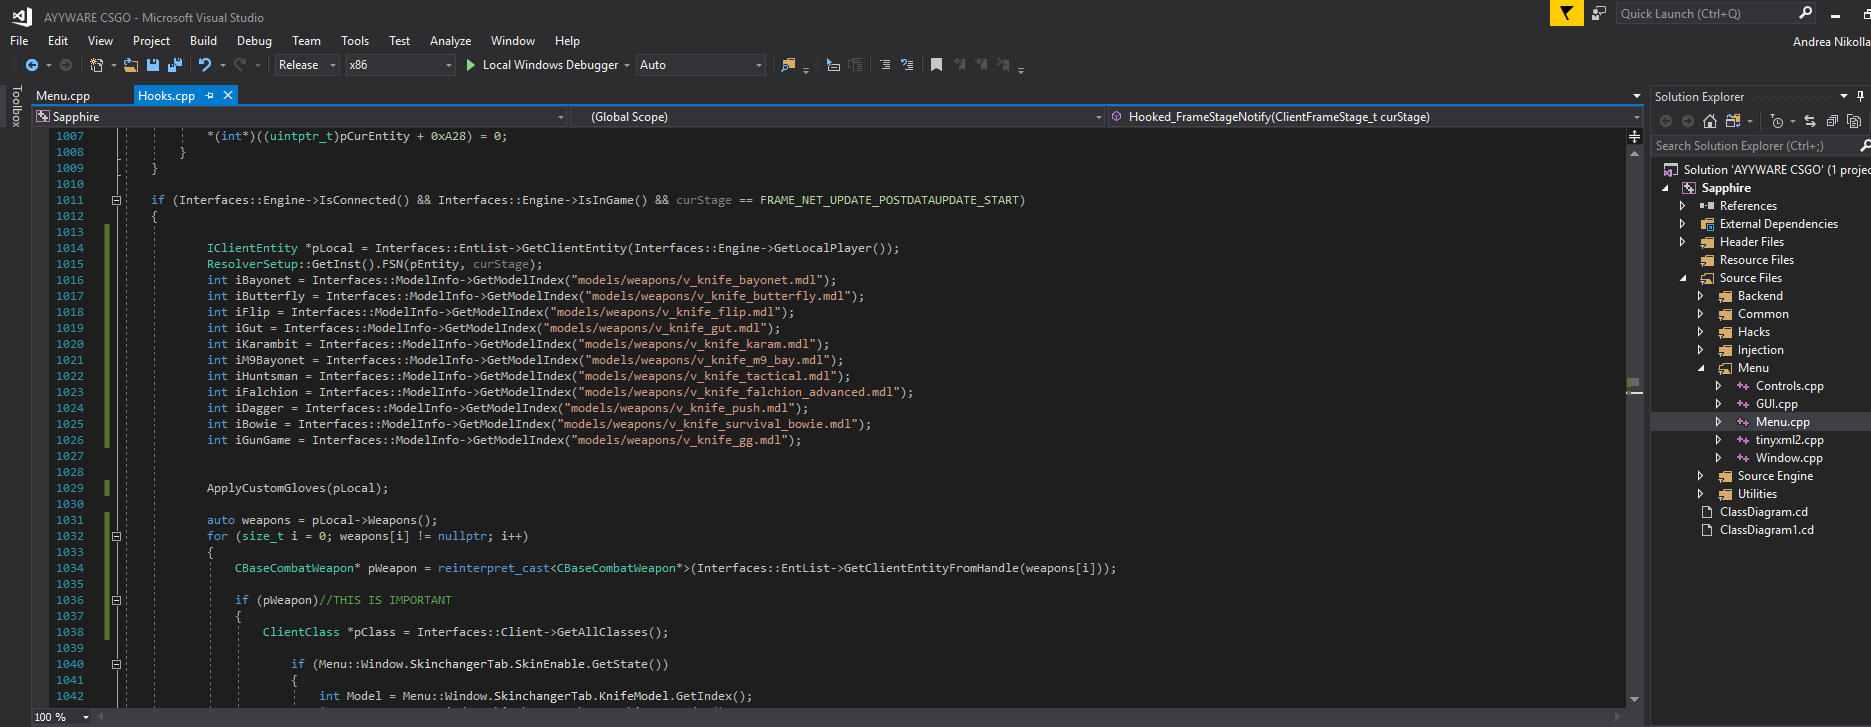Open the Release configuration dropdown

click(x=307, y=65)
